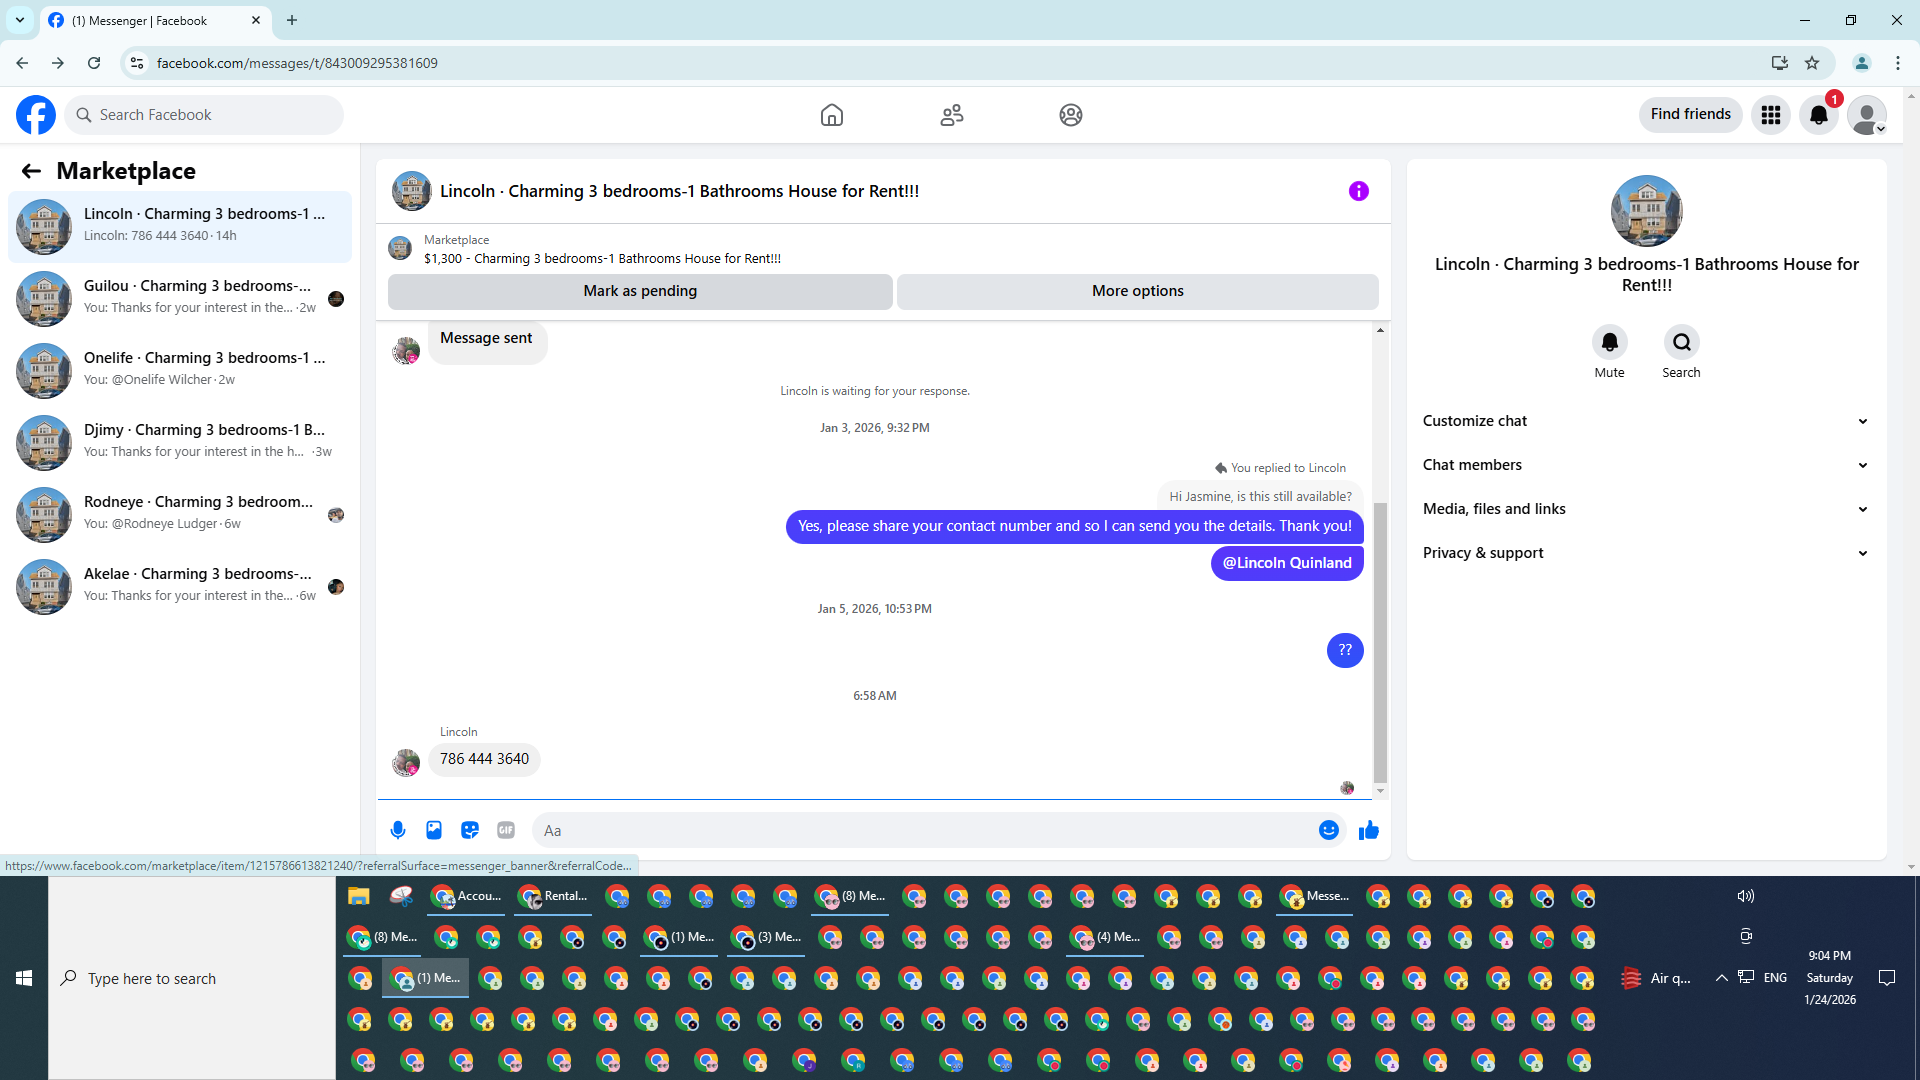Viewport: 1920px width, 1080px height.
Task: Expand the Privacy & support section
Action: point(1645,553)
